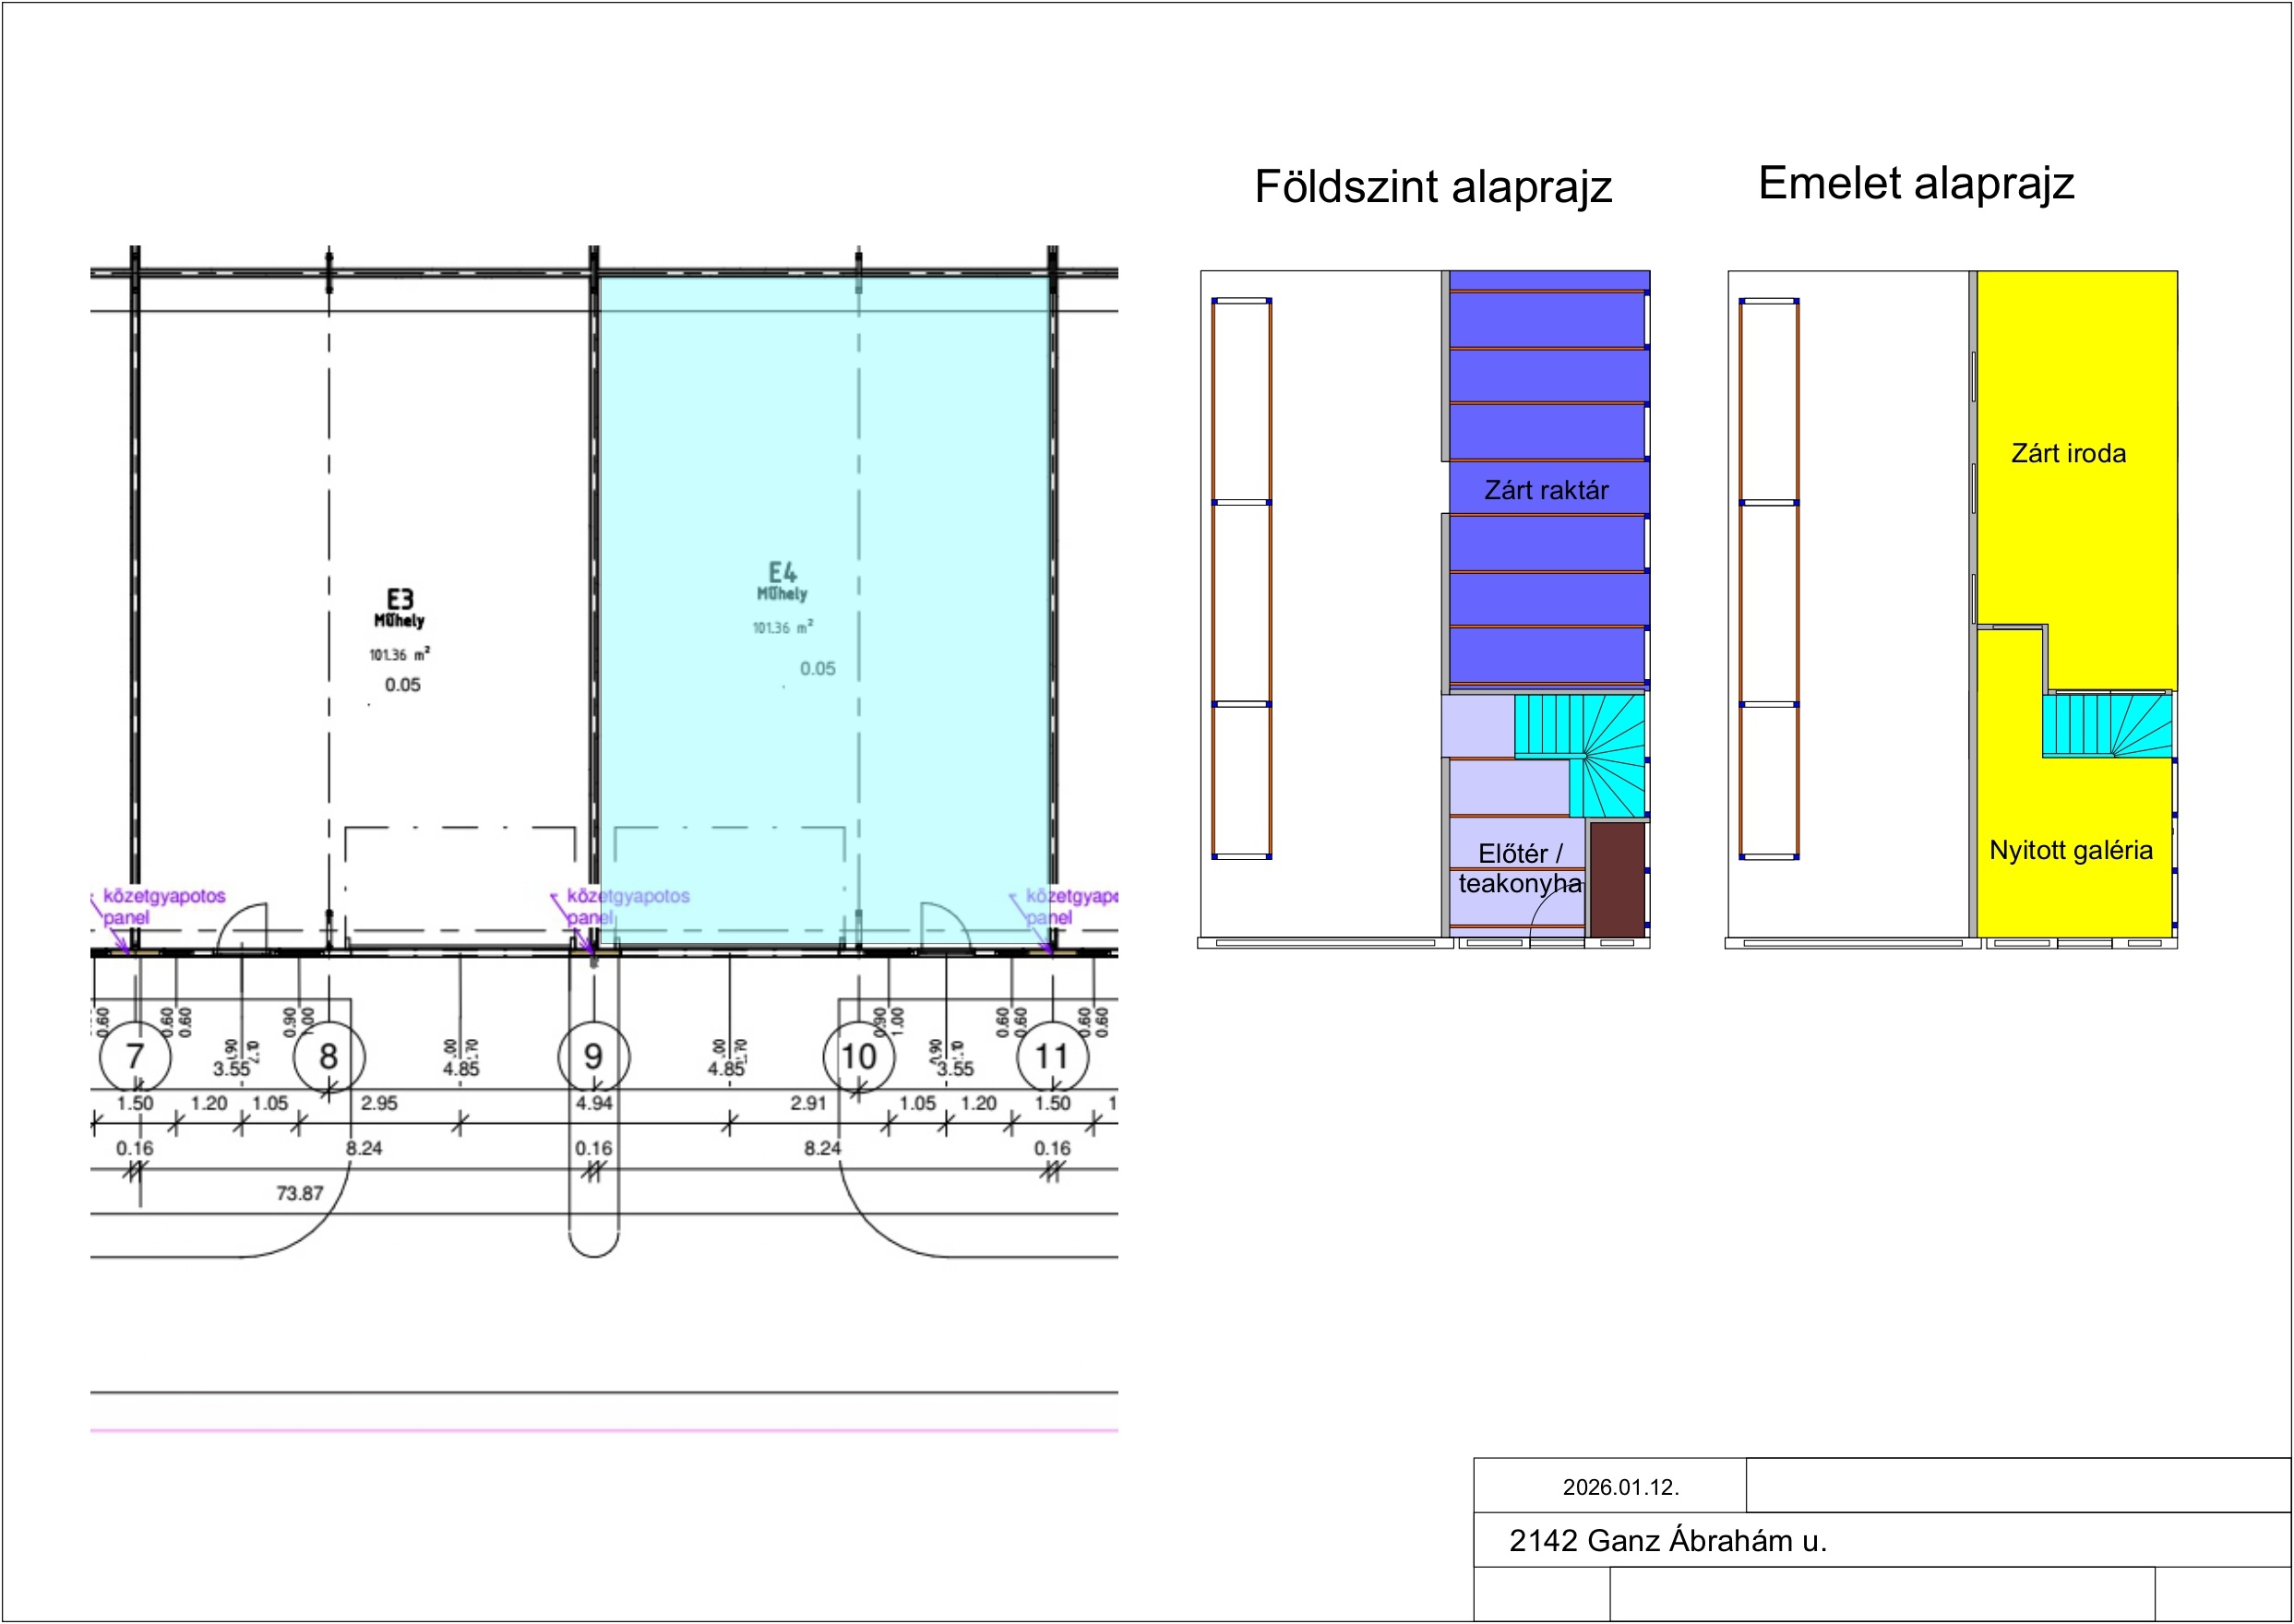Image resolution: width=2294 pixels, height=1624 pixels.
Task: Select the brown door rectangle beside Előtér
Action: (1617, 879)
